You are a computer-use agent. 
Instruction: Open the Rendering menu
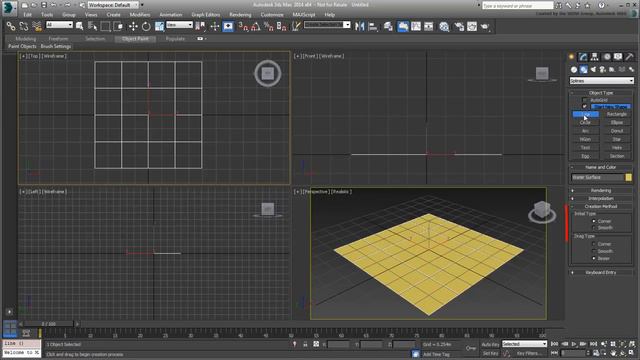pos(240,15)
